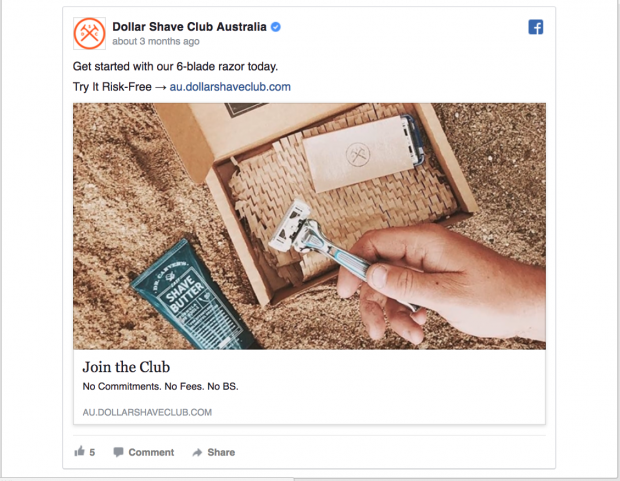Click the 'Join the Club' headline

tap(126, 367)
